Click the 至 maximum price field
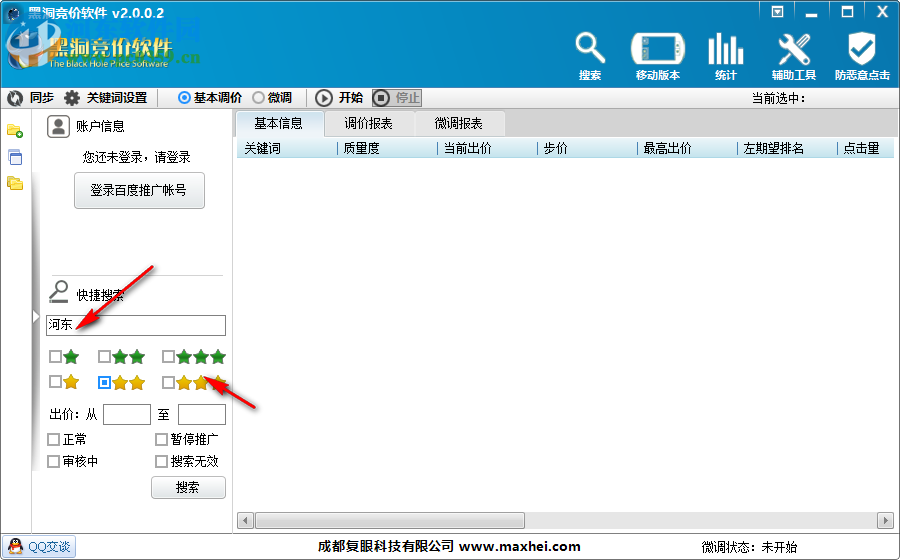 (x=201, y=414)
